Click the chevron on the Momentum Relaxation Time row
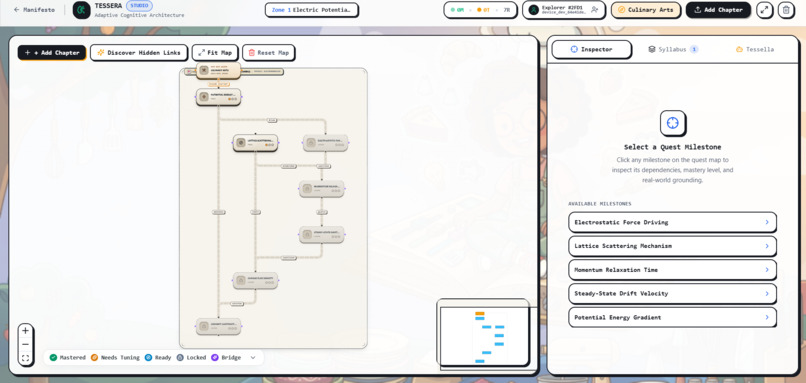 click(766, 269)
